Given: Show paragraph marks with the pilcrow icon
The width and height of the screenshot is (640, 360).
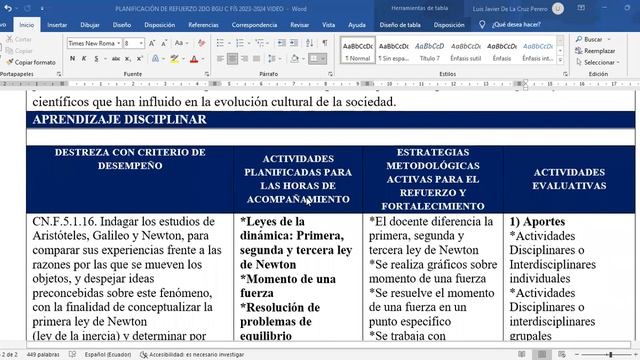Looking at the screenshot, I should [324, 43].
